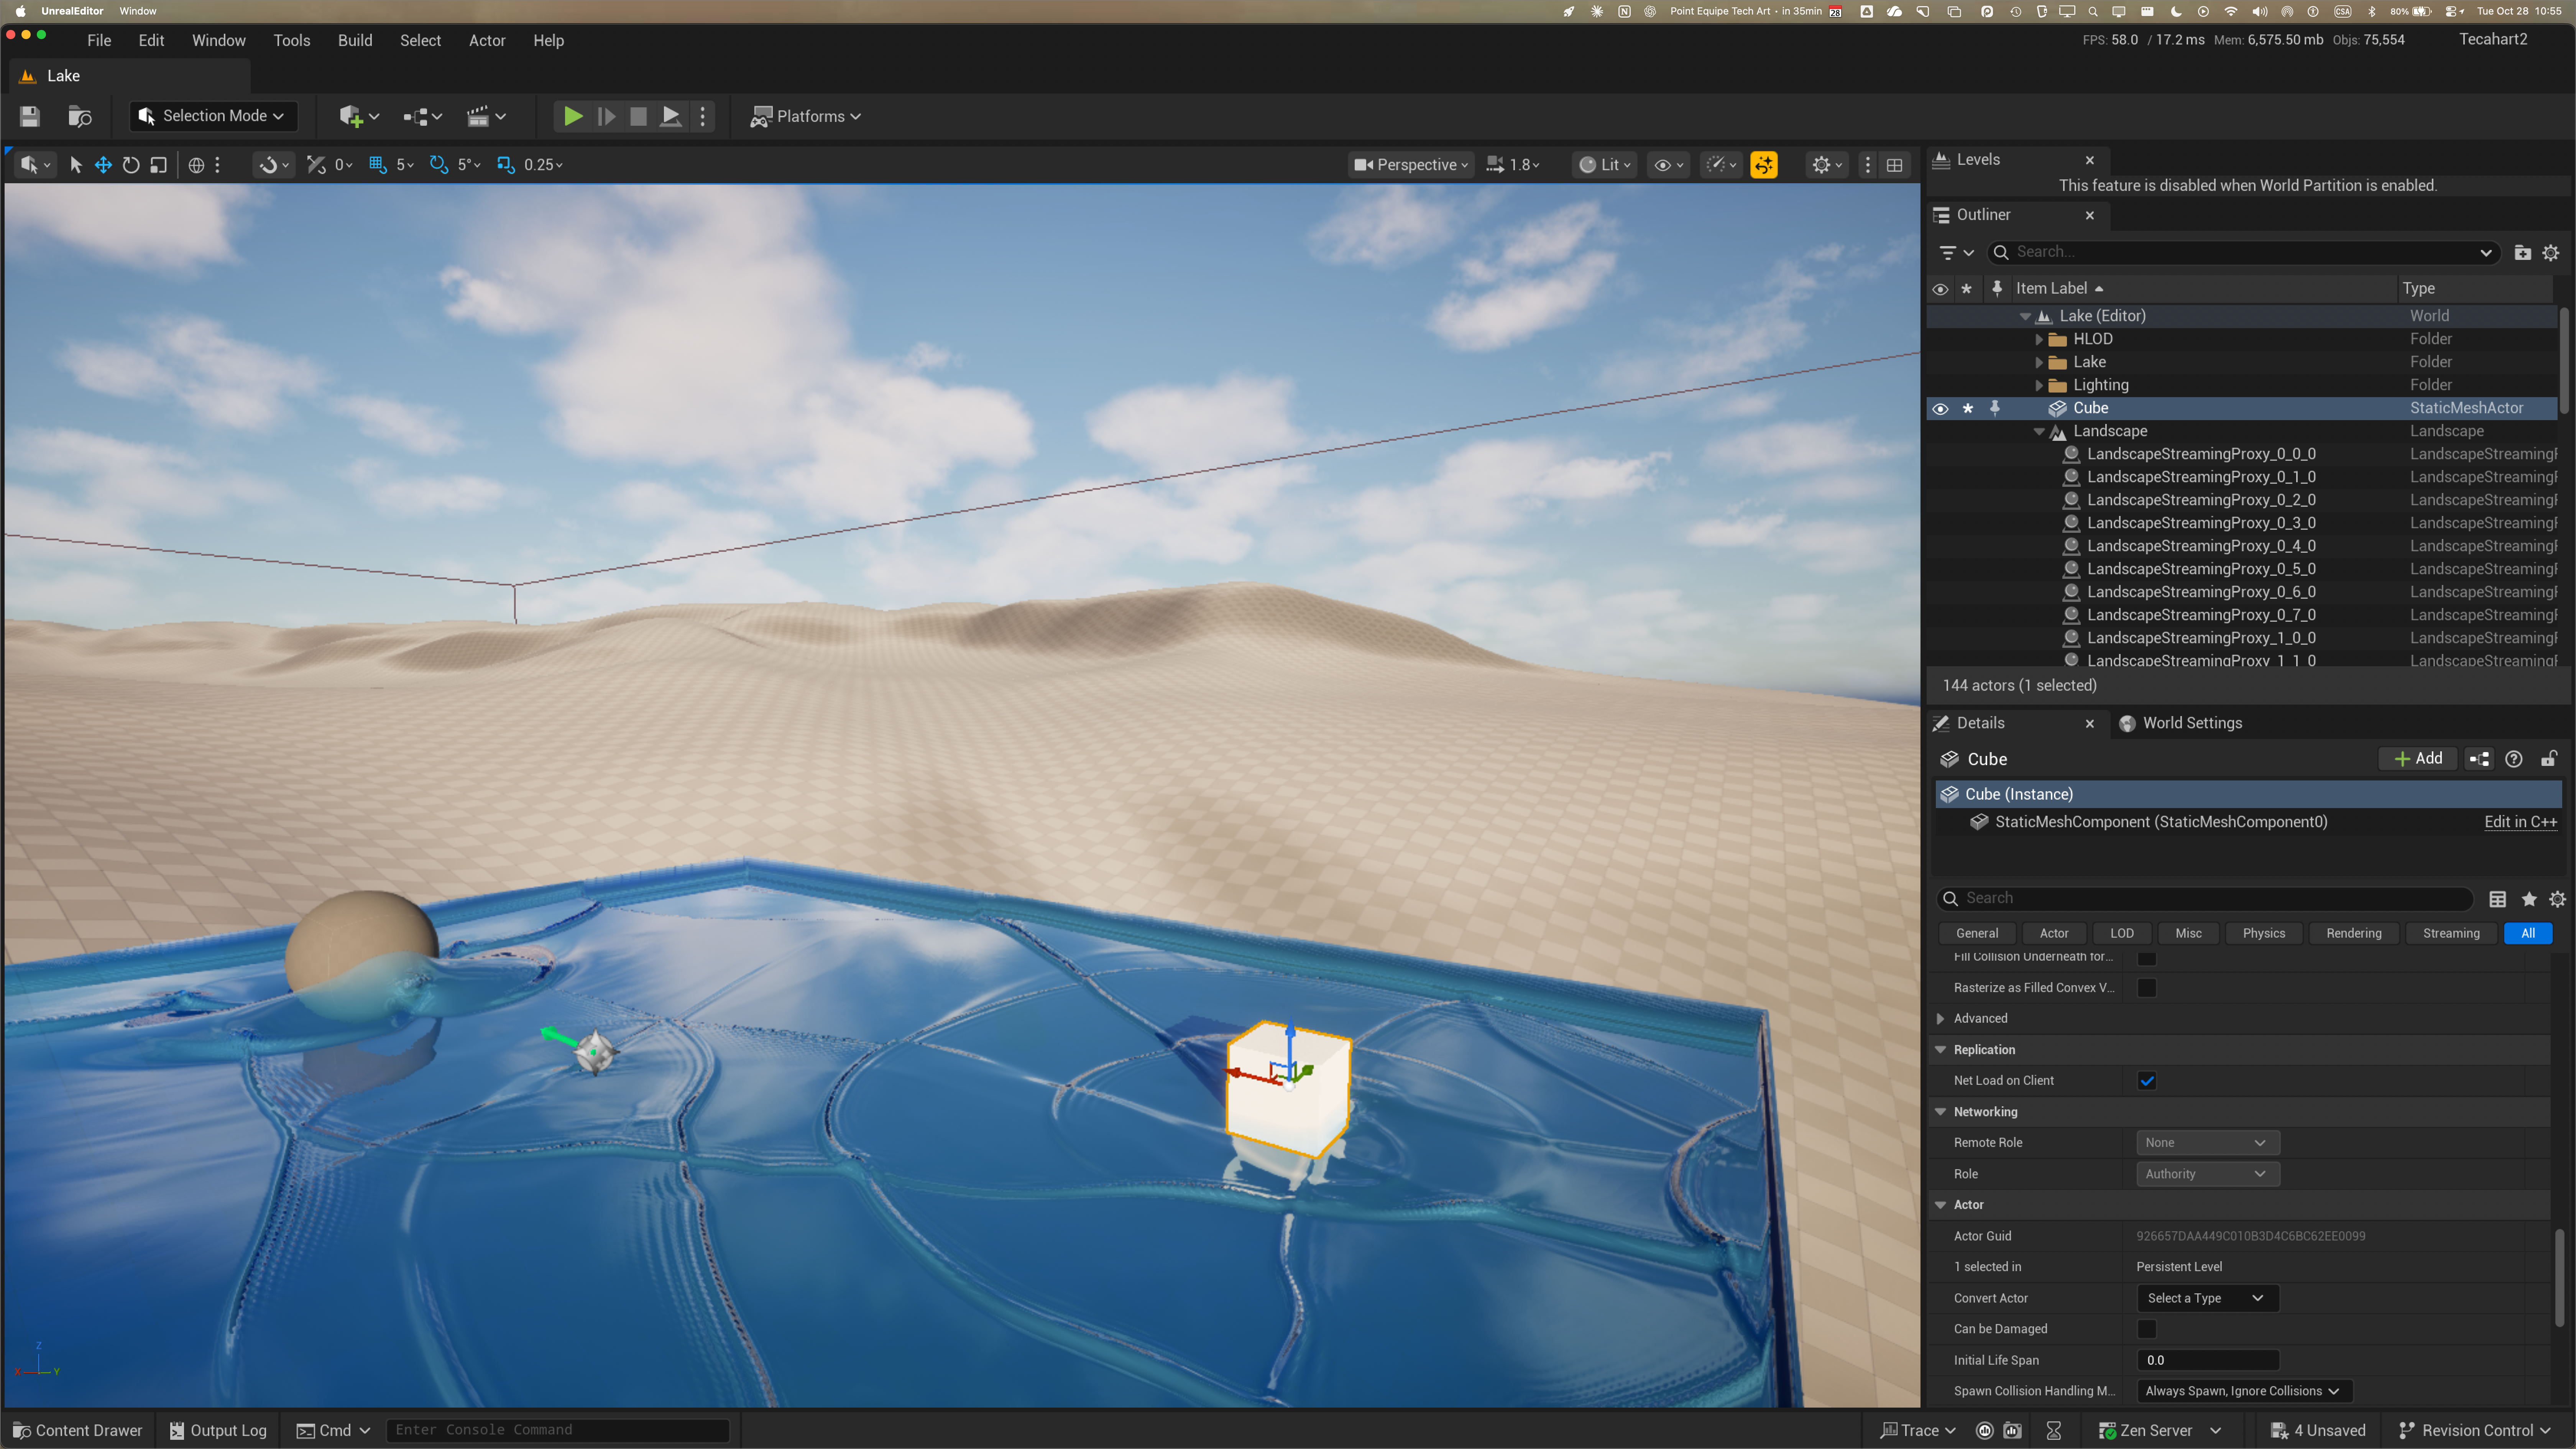Filter Details by the Physics category
The width and height of the screenshot is (2576, 1449).
pos(2264,933)
